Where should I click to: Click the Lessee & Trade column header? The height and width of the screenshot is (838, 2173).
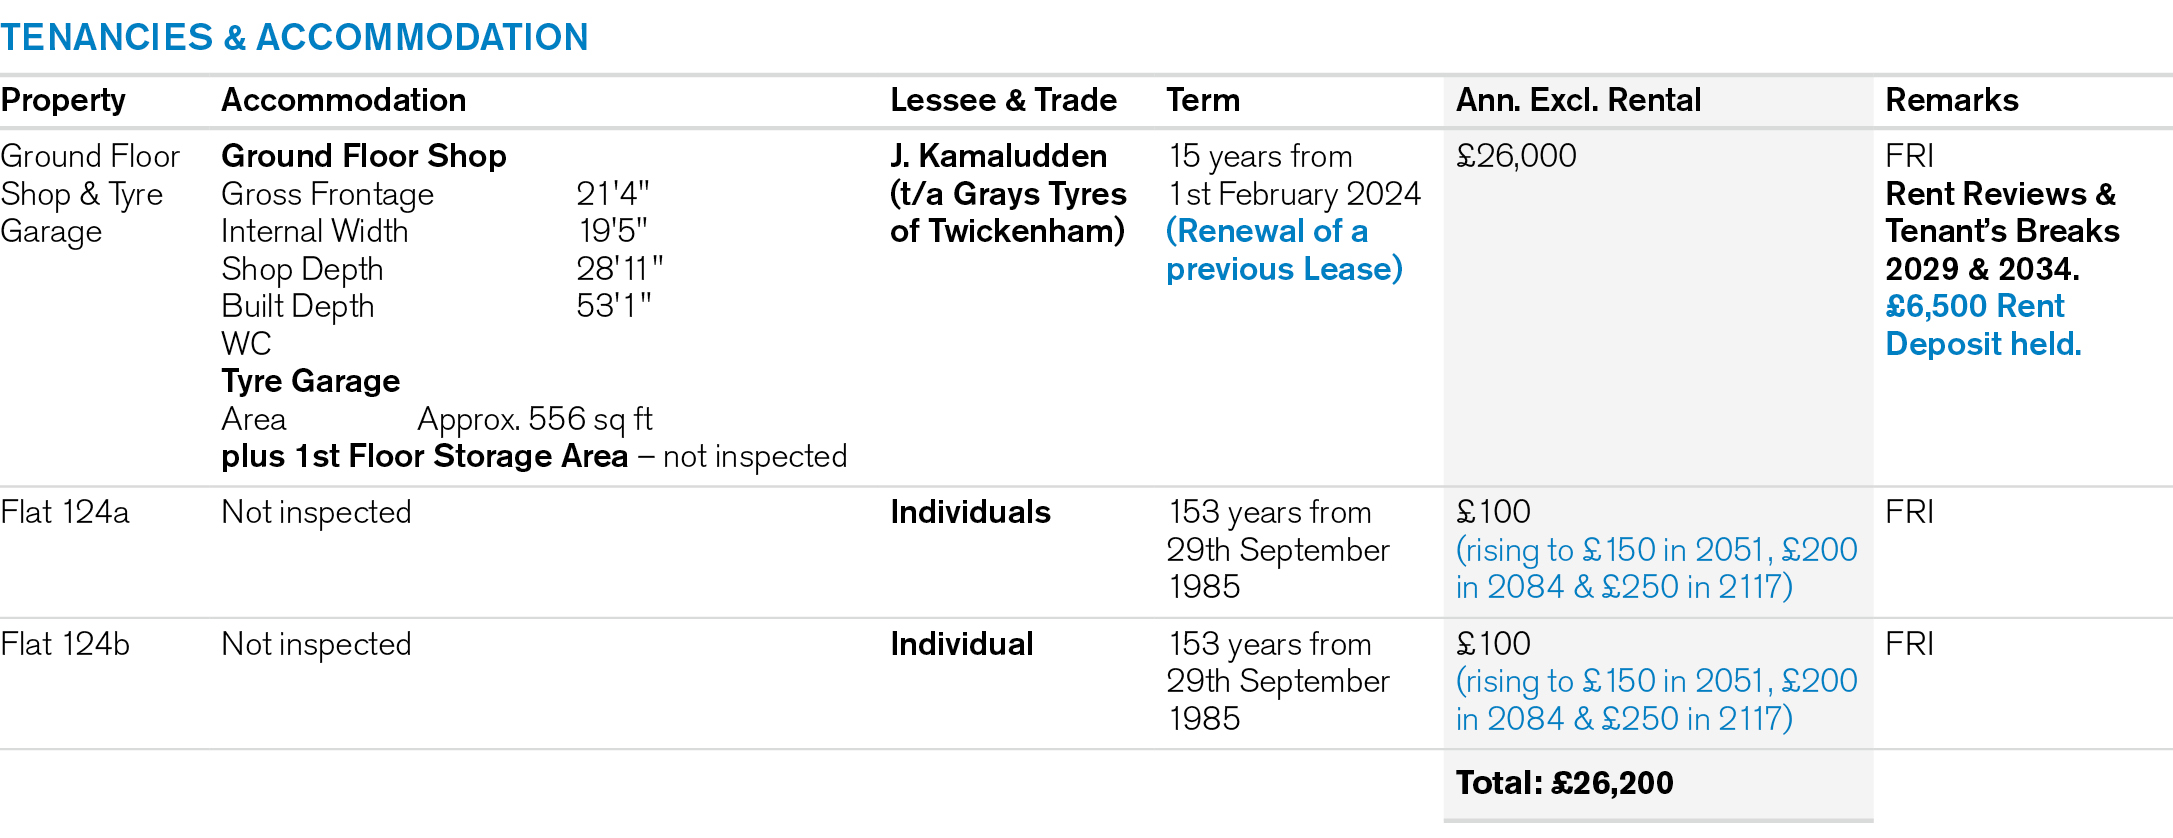pyautogui.click(x=1003, y=100)
